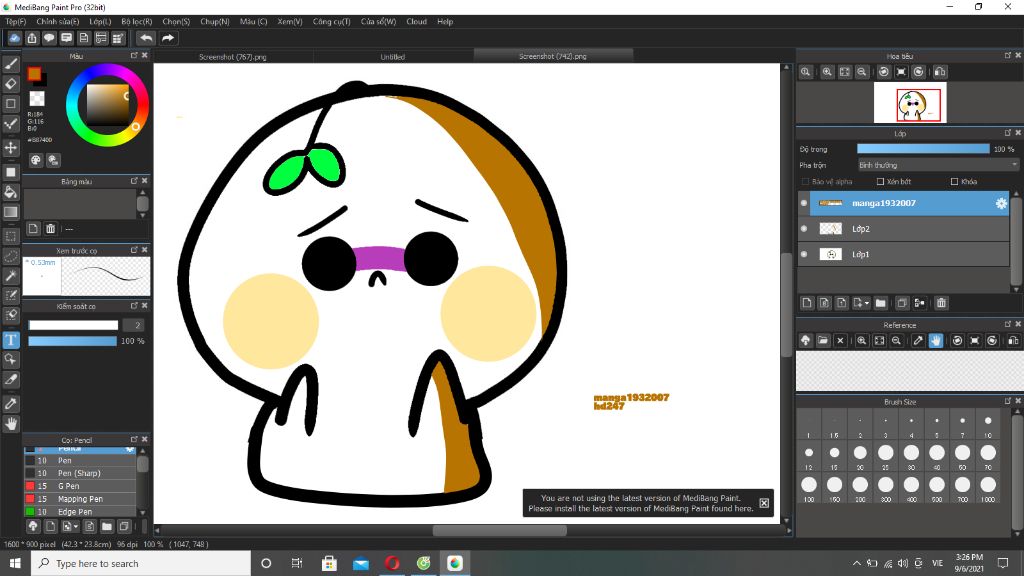This screenshot has width=1024, height=576.
Task: Select the 1000 brush size preset
Action: click(988, 488)
